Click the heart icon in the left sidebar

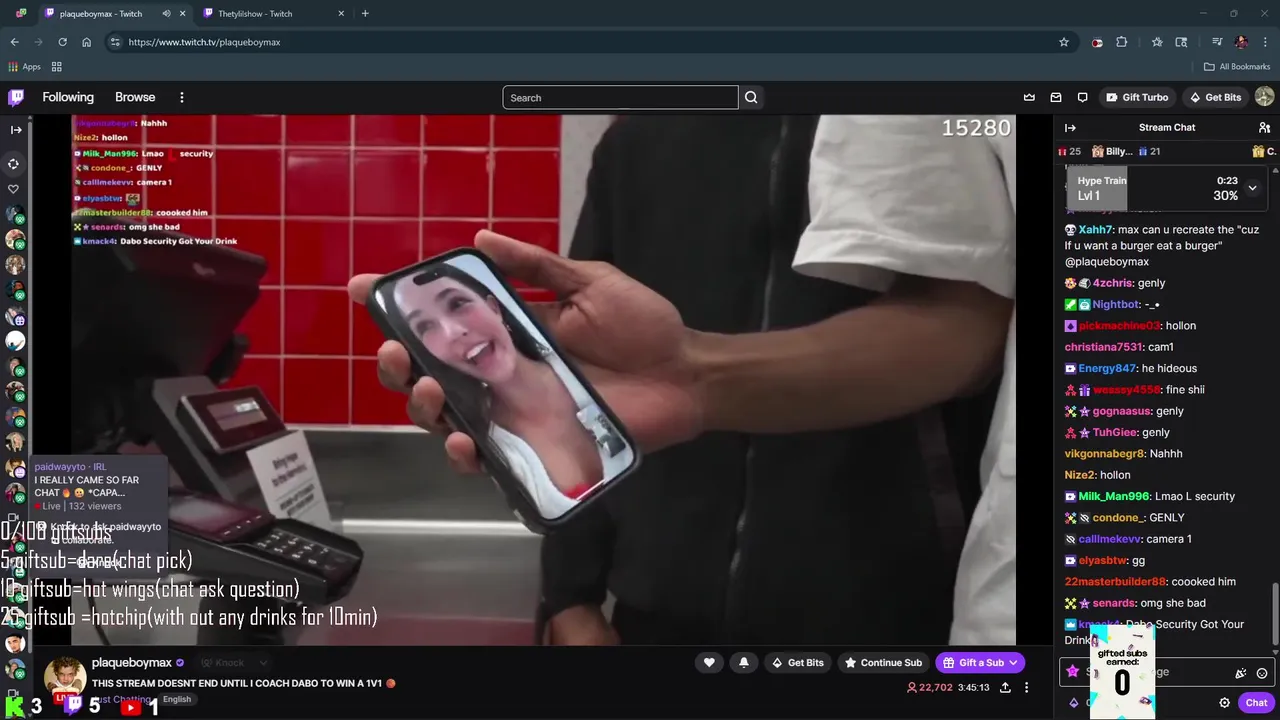click(14, 189)
